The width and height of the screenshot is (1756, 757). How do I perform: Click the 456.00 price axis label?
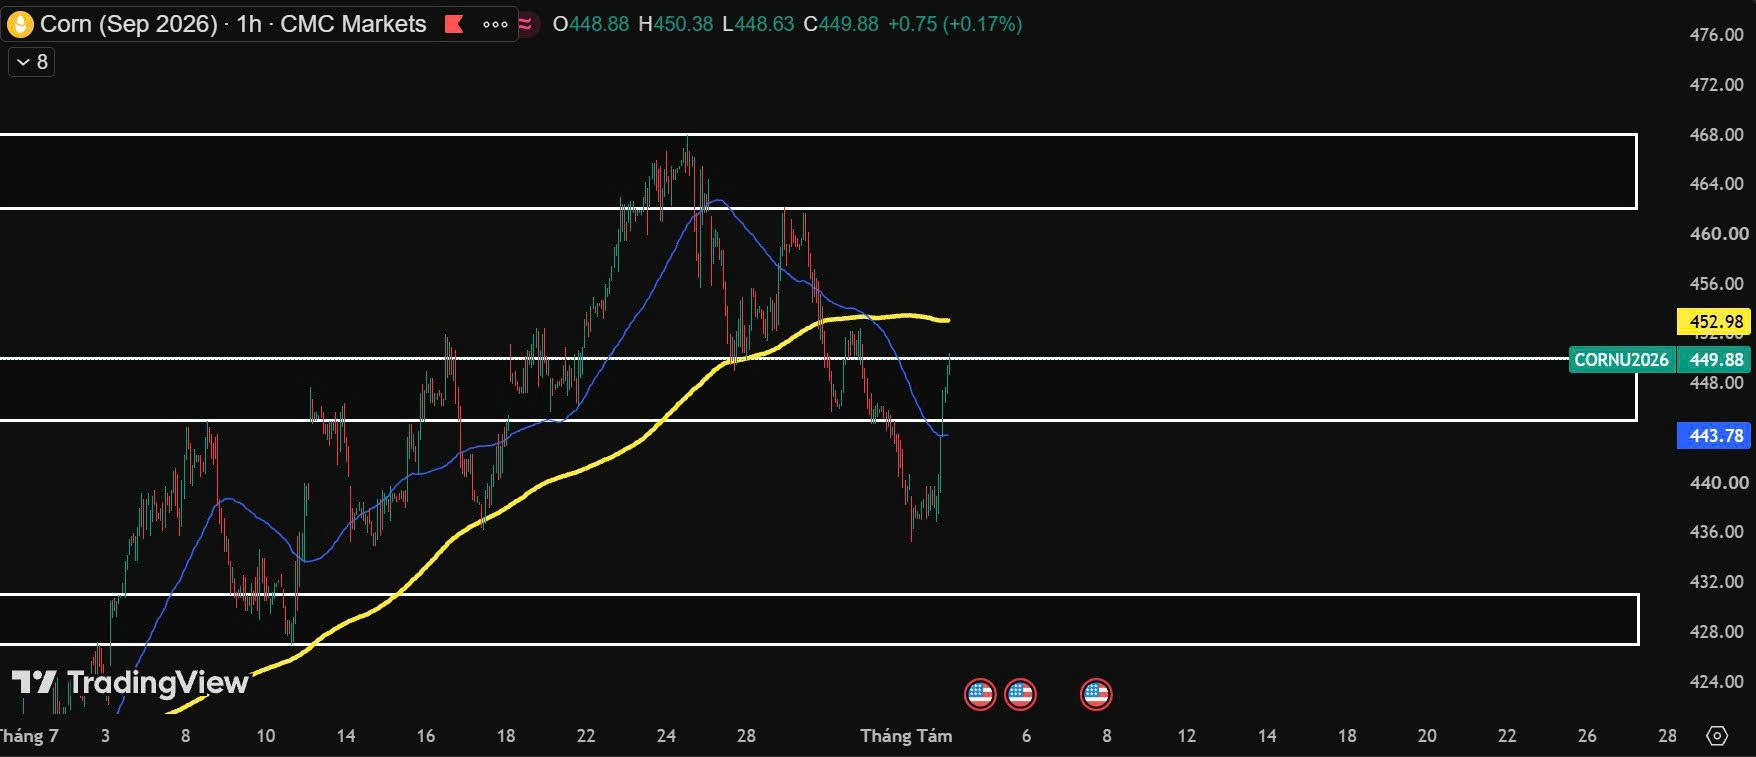click(x=1716, y=284)
